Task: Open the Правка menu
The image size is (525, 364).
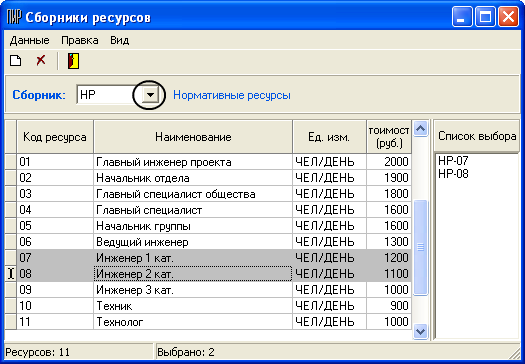Action: tap(80, 41)
